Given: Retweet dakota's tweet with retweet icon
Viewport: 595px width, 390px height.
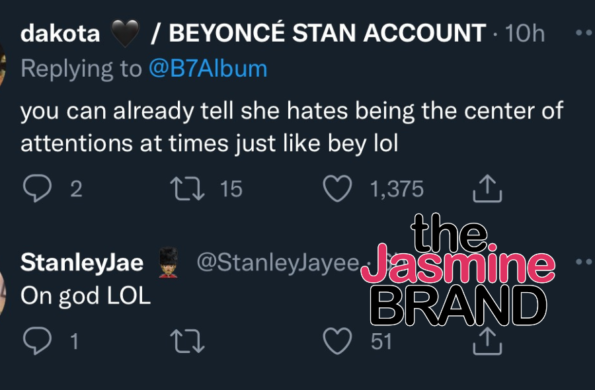Looking at the screenshot, I should pyautogui.click(x=187, y=189).
